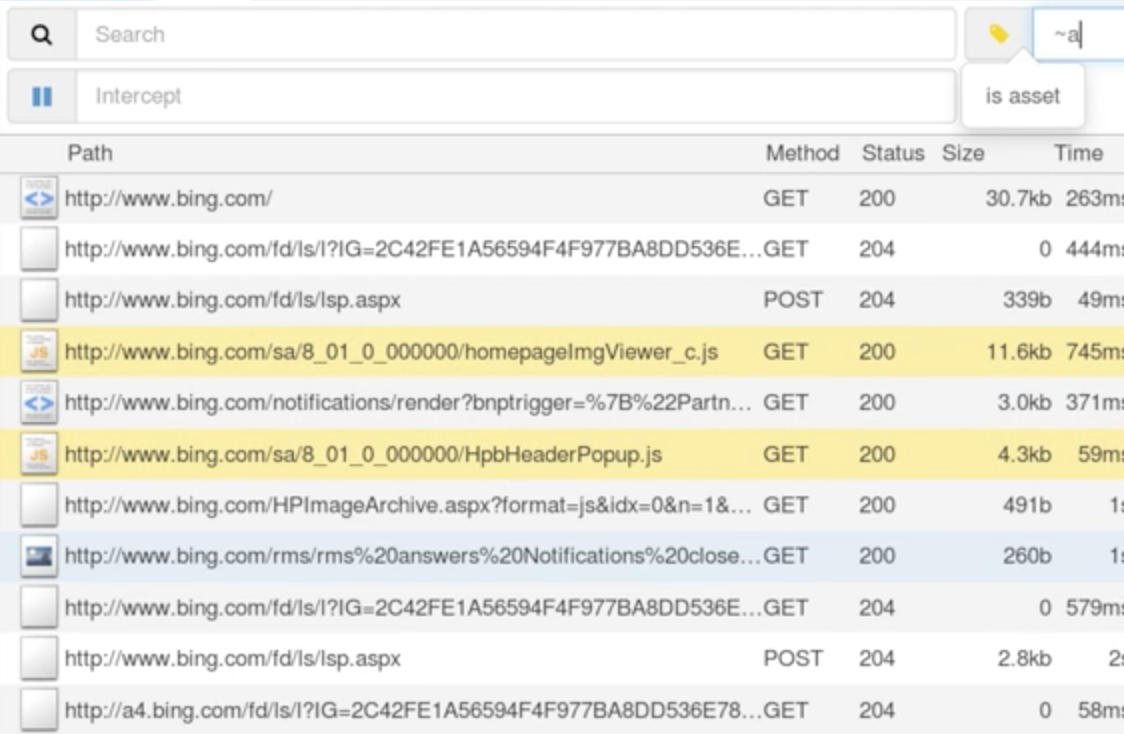Image resolution: width=1124 pixels, height=734 pixels.
Task: Click JS icon of HpbHeaderPopup.js row
Action: point(39,454)
